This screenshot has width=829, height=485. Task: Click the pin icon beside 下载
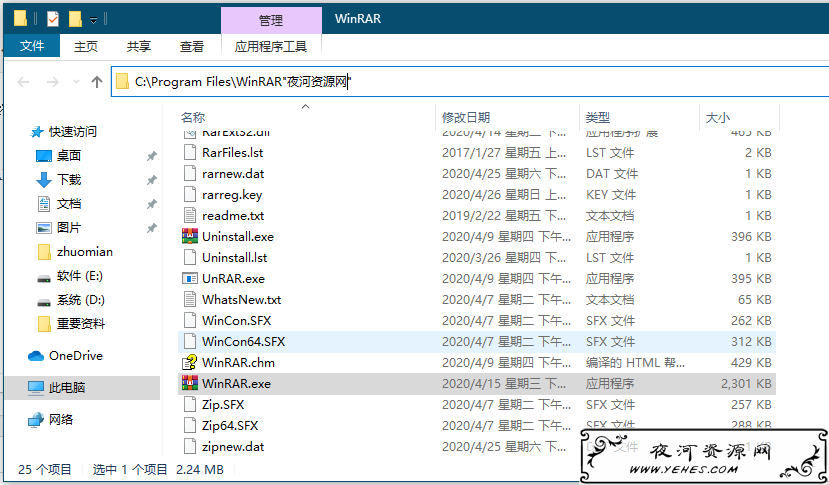pos(151,180)
